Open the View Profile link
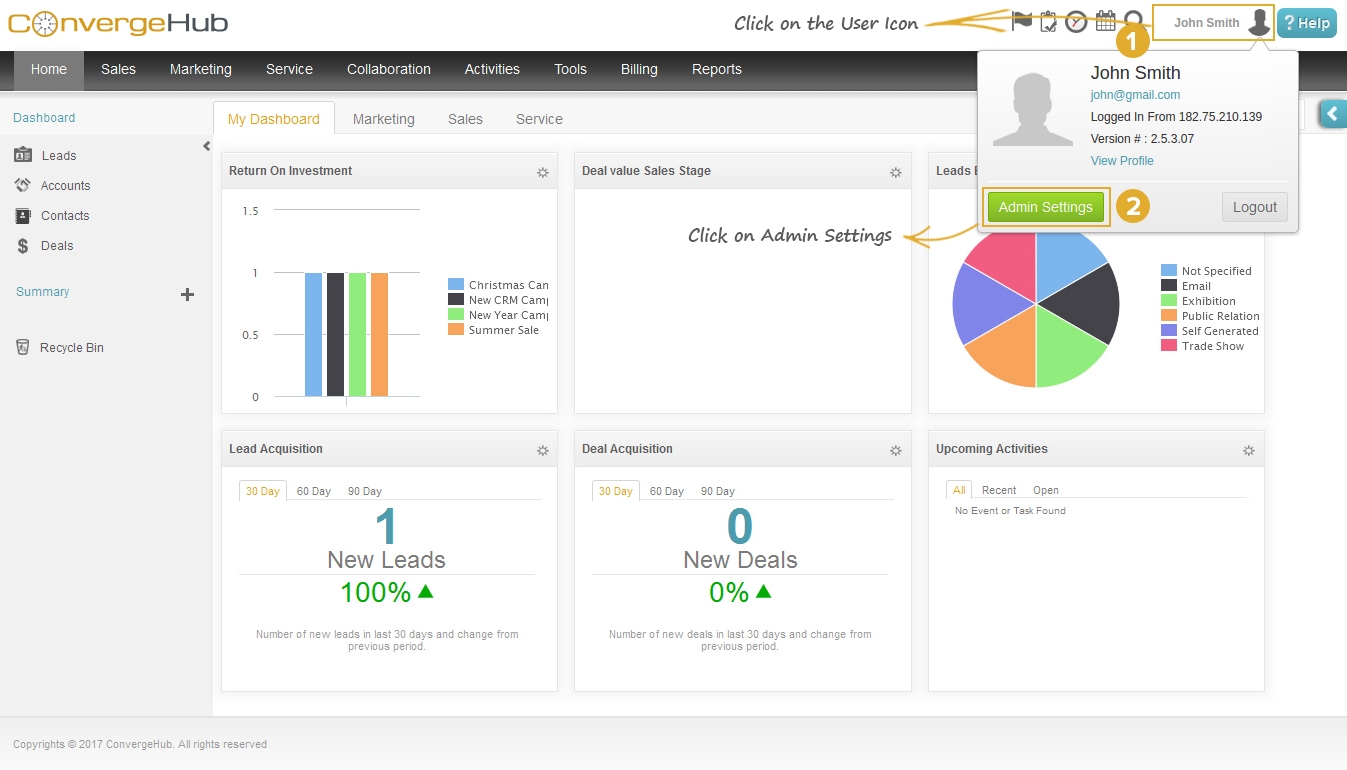 tap(1122, 161)
